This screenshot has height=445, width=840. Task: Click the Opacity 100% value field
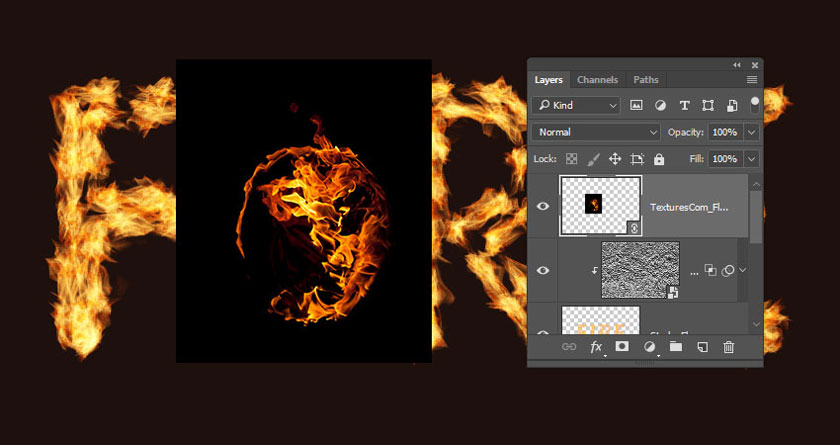point(725,132)
